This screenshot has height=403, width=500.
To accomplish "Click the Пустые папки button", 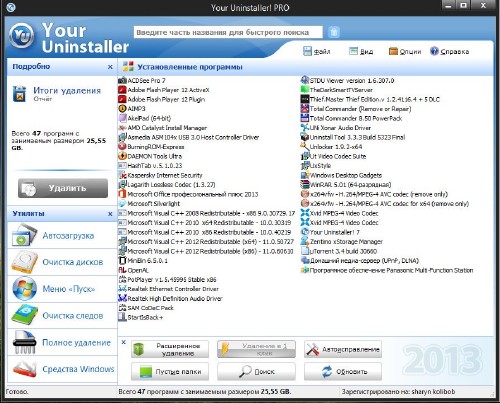I will point(170,371).
